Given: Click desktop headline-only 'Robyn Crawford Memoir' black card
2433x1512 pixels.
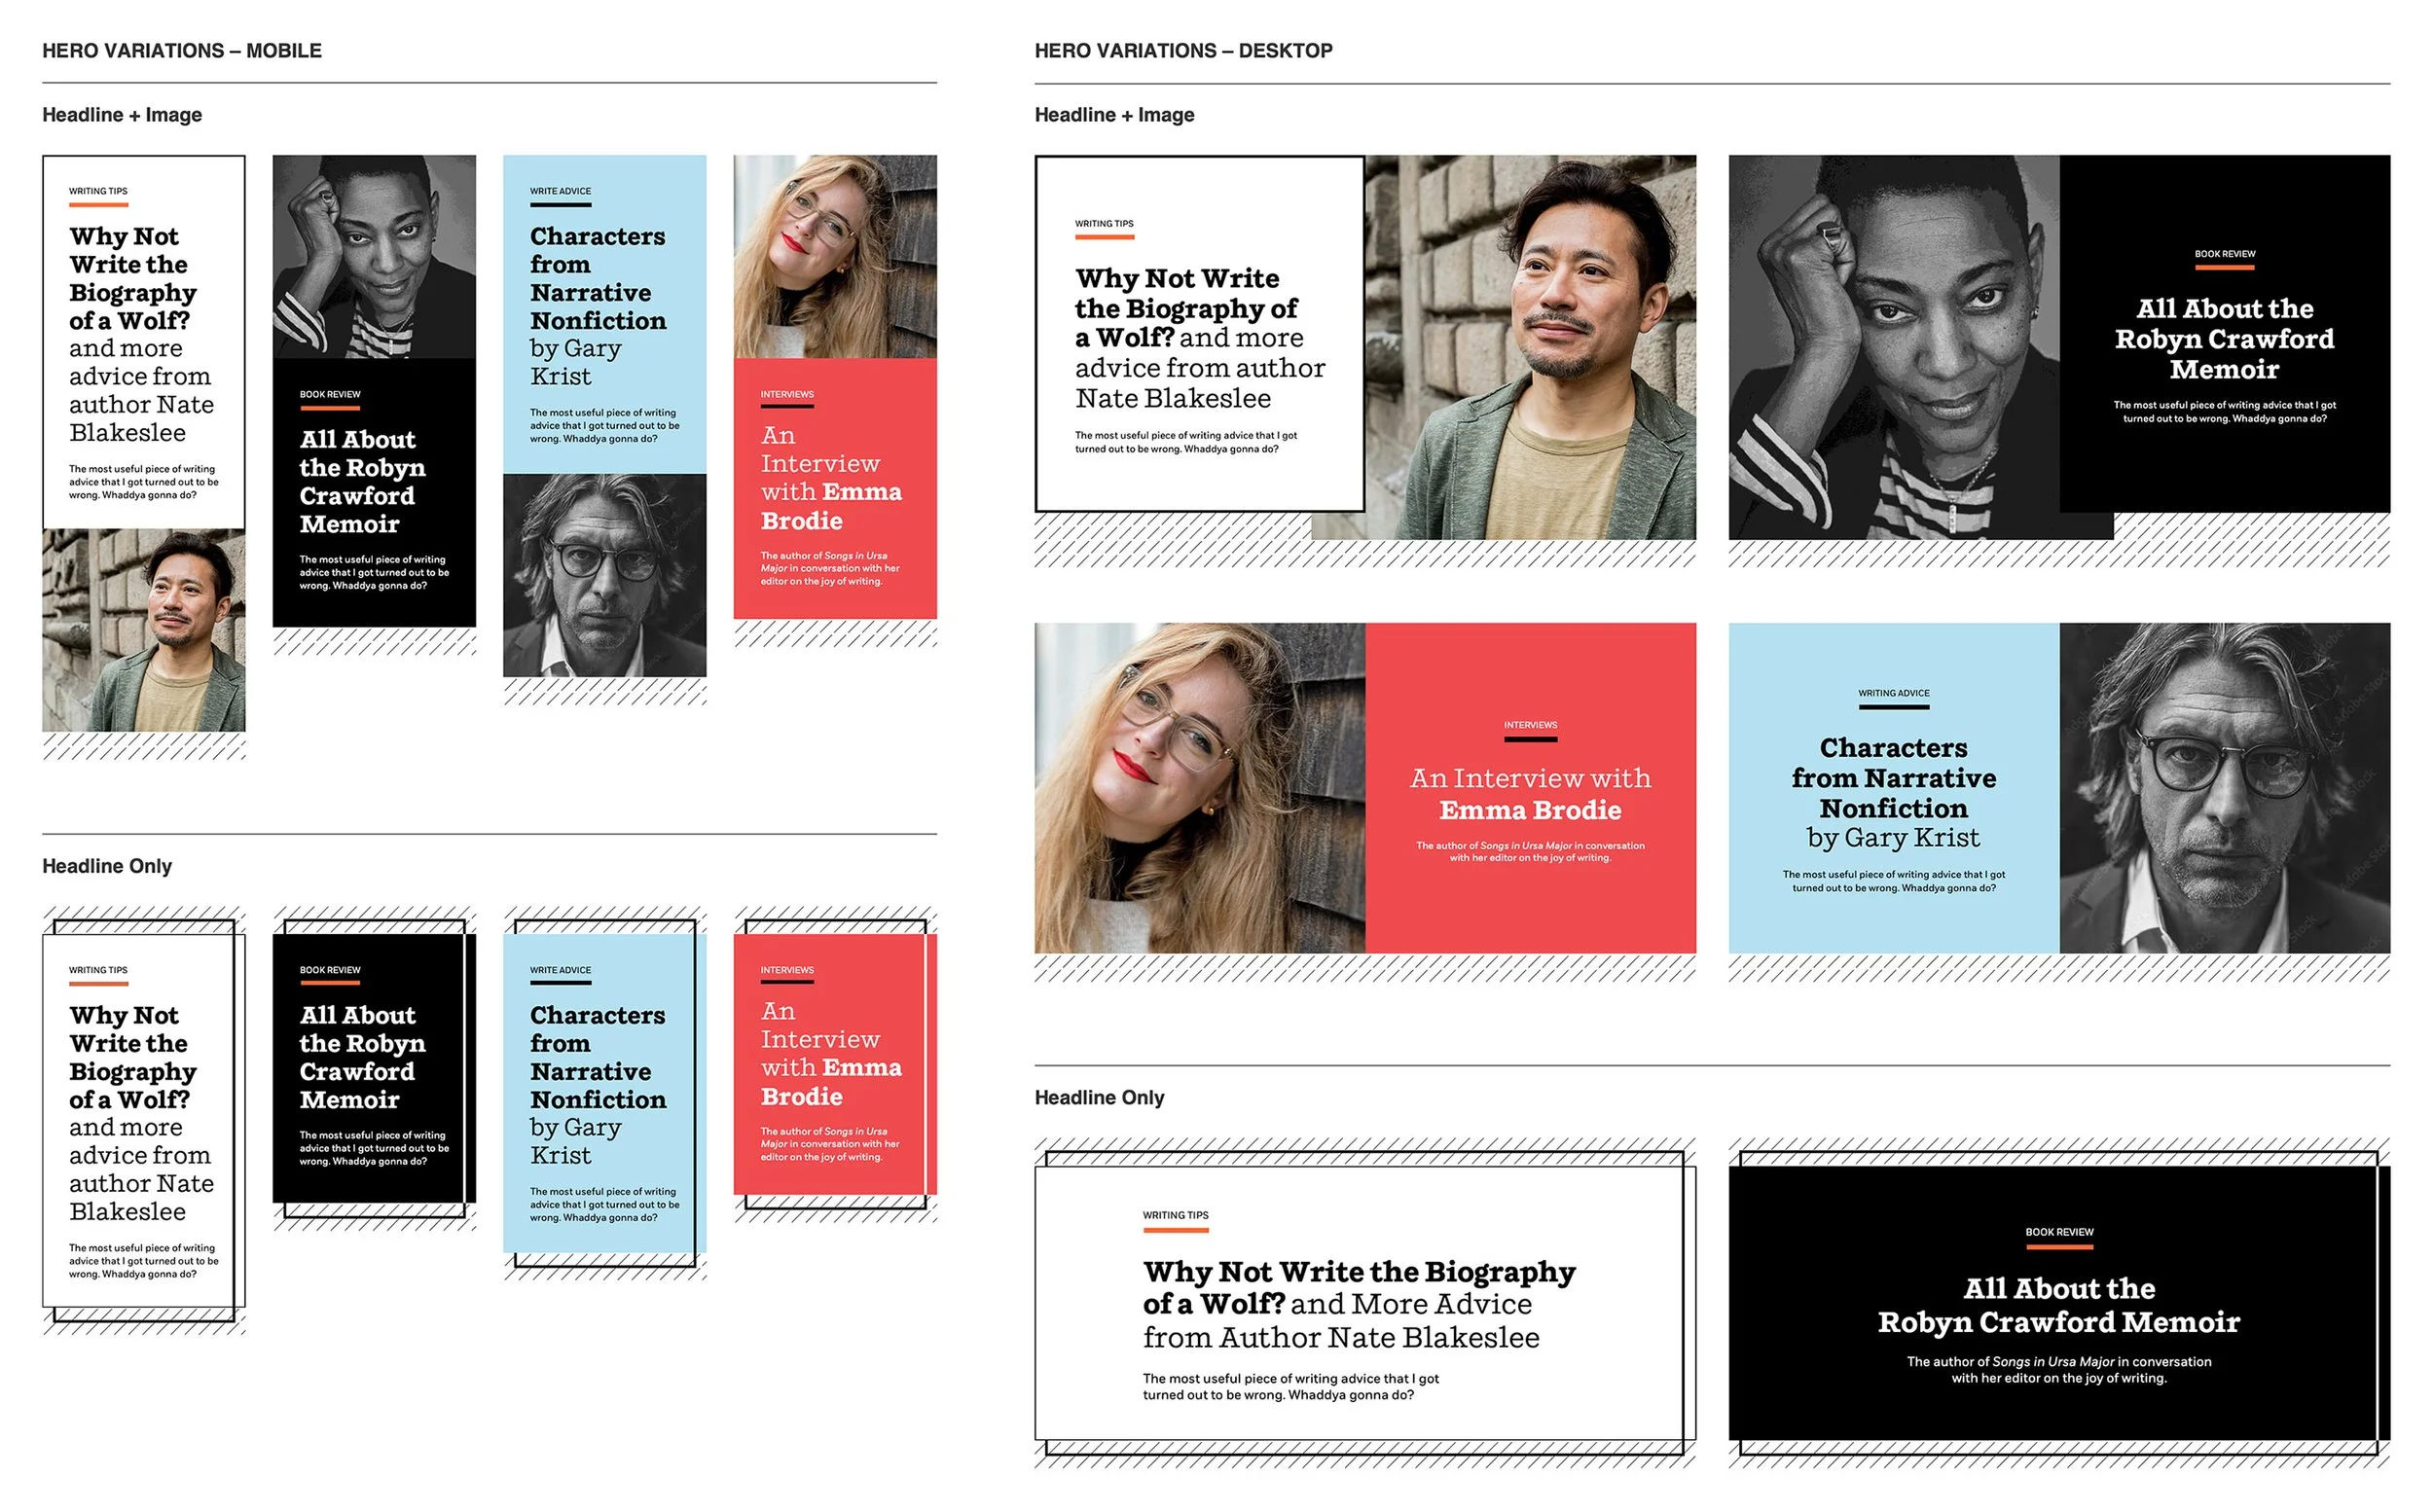Looking at the screenshot, I should pos(2058,1303).
